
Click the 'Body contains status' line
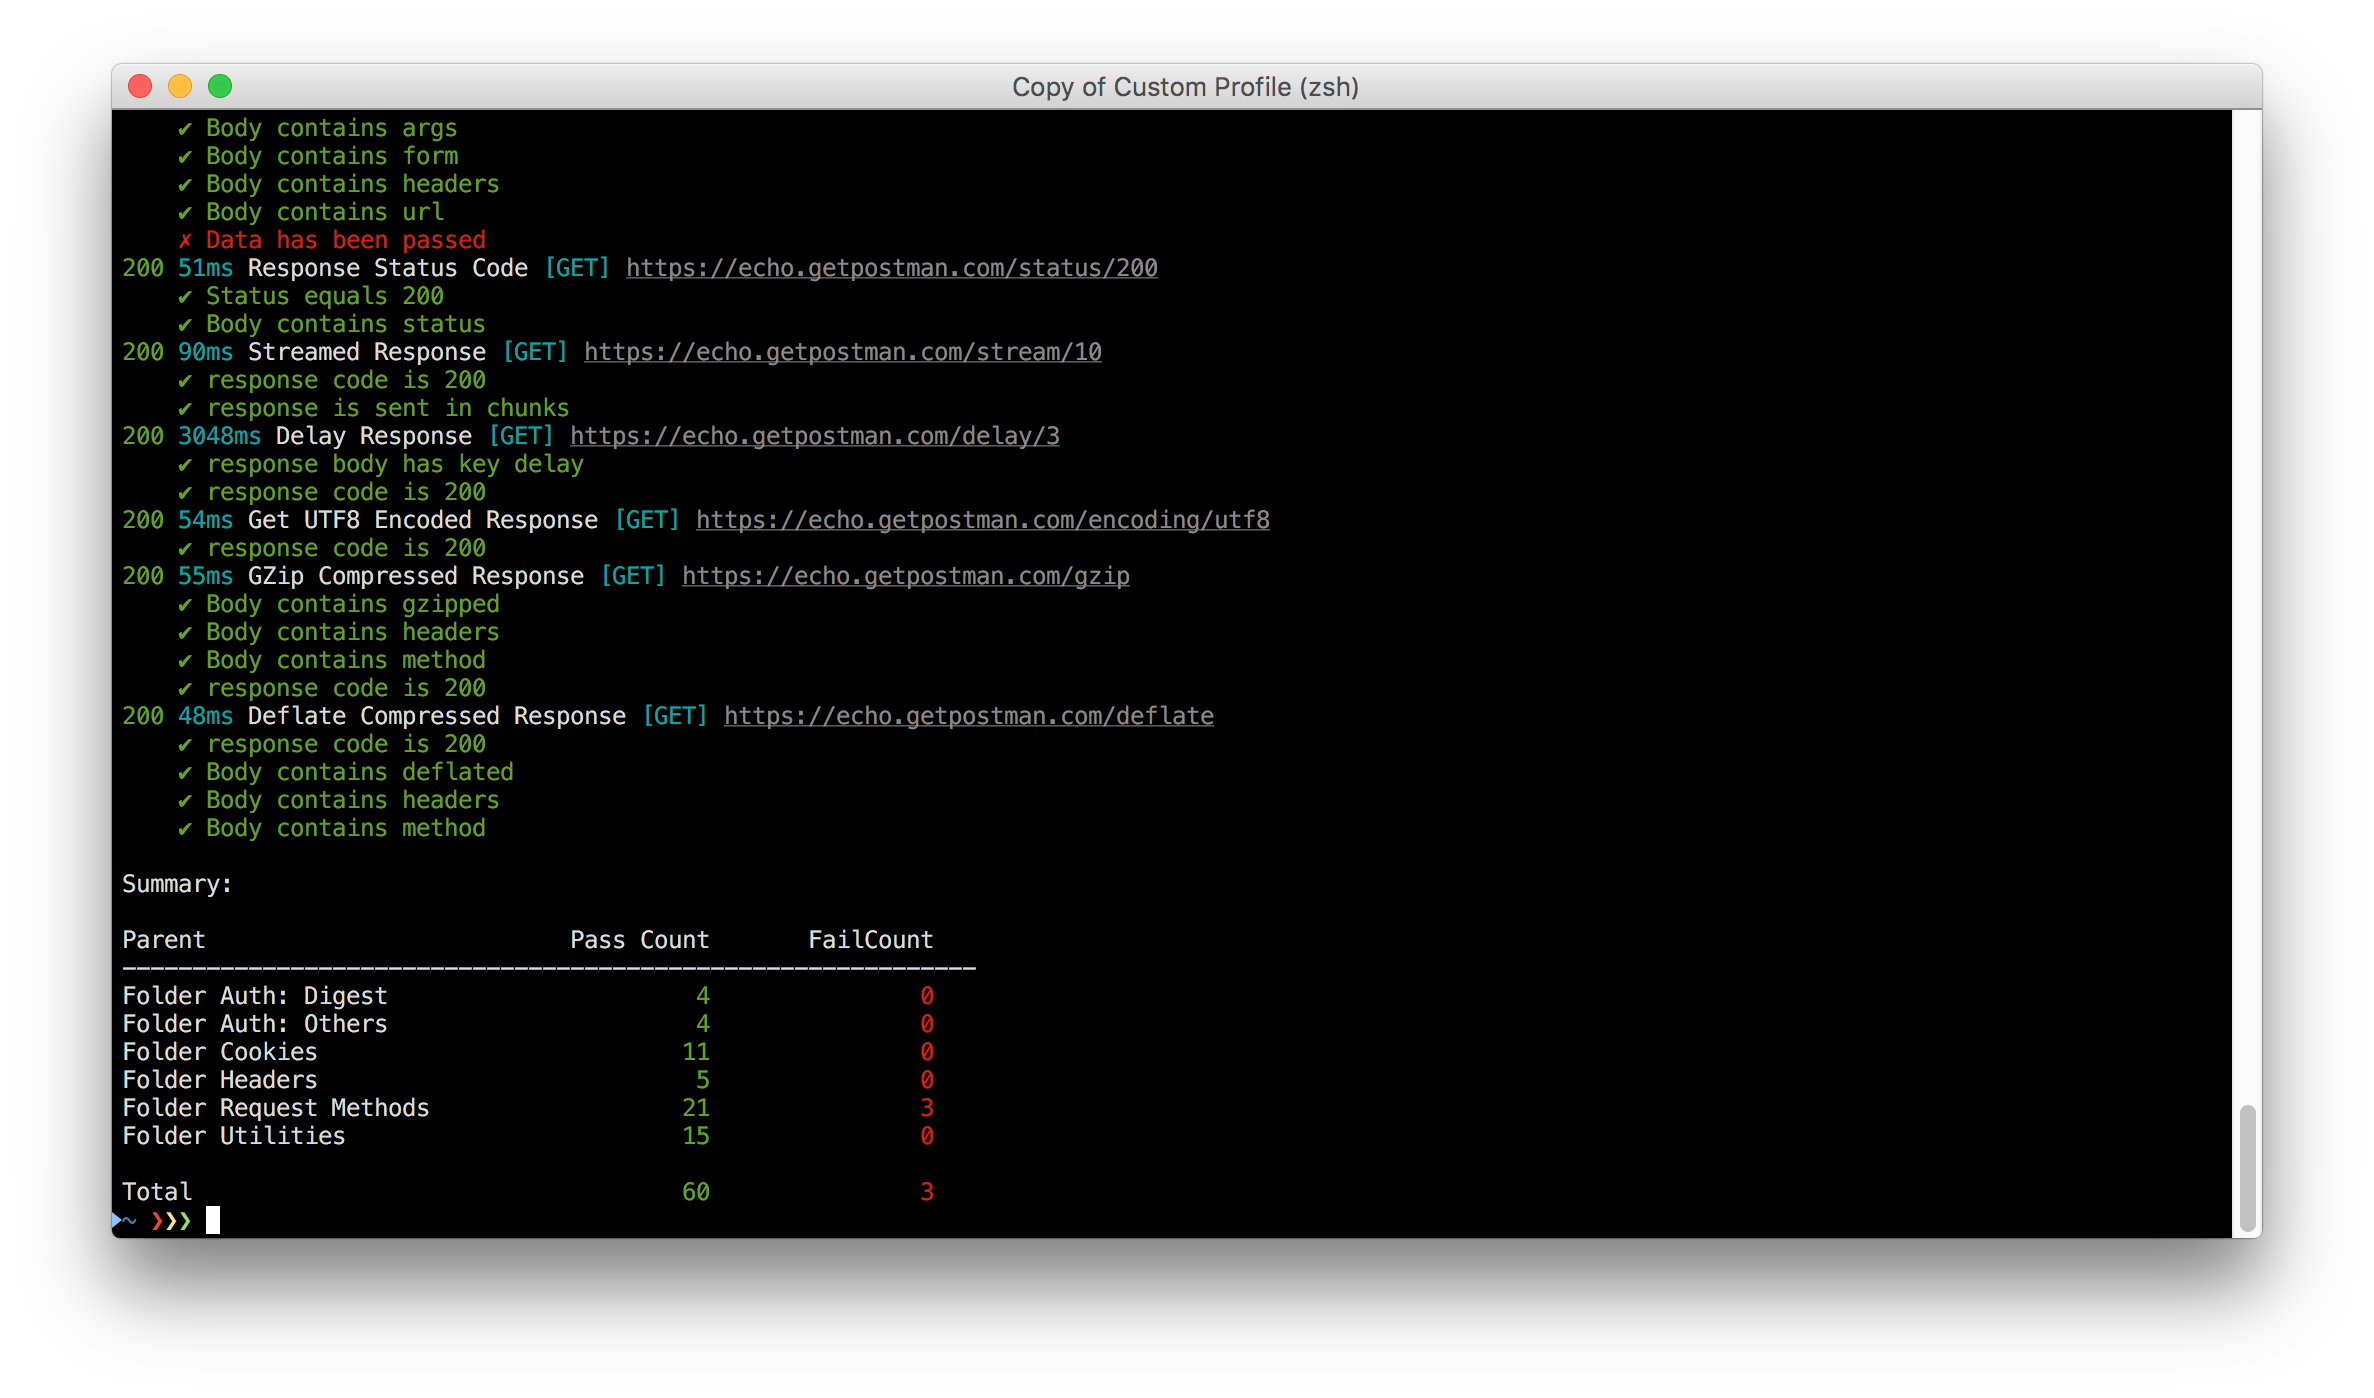coord(332,324)
